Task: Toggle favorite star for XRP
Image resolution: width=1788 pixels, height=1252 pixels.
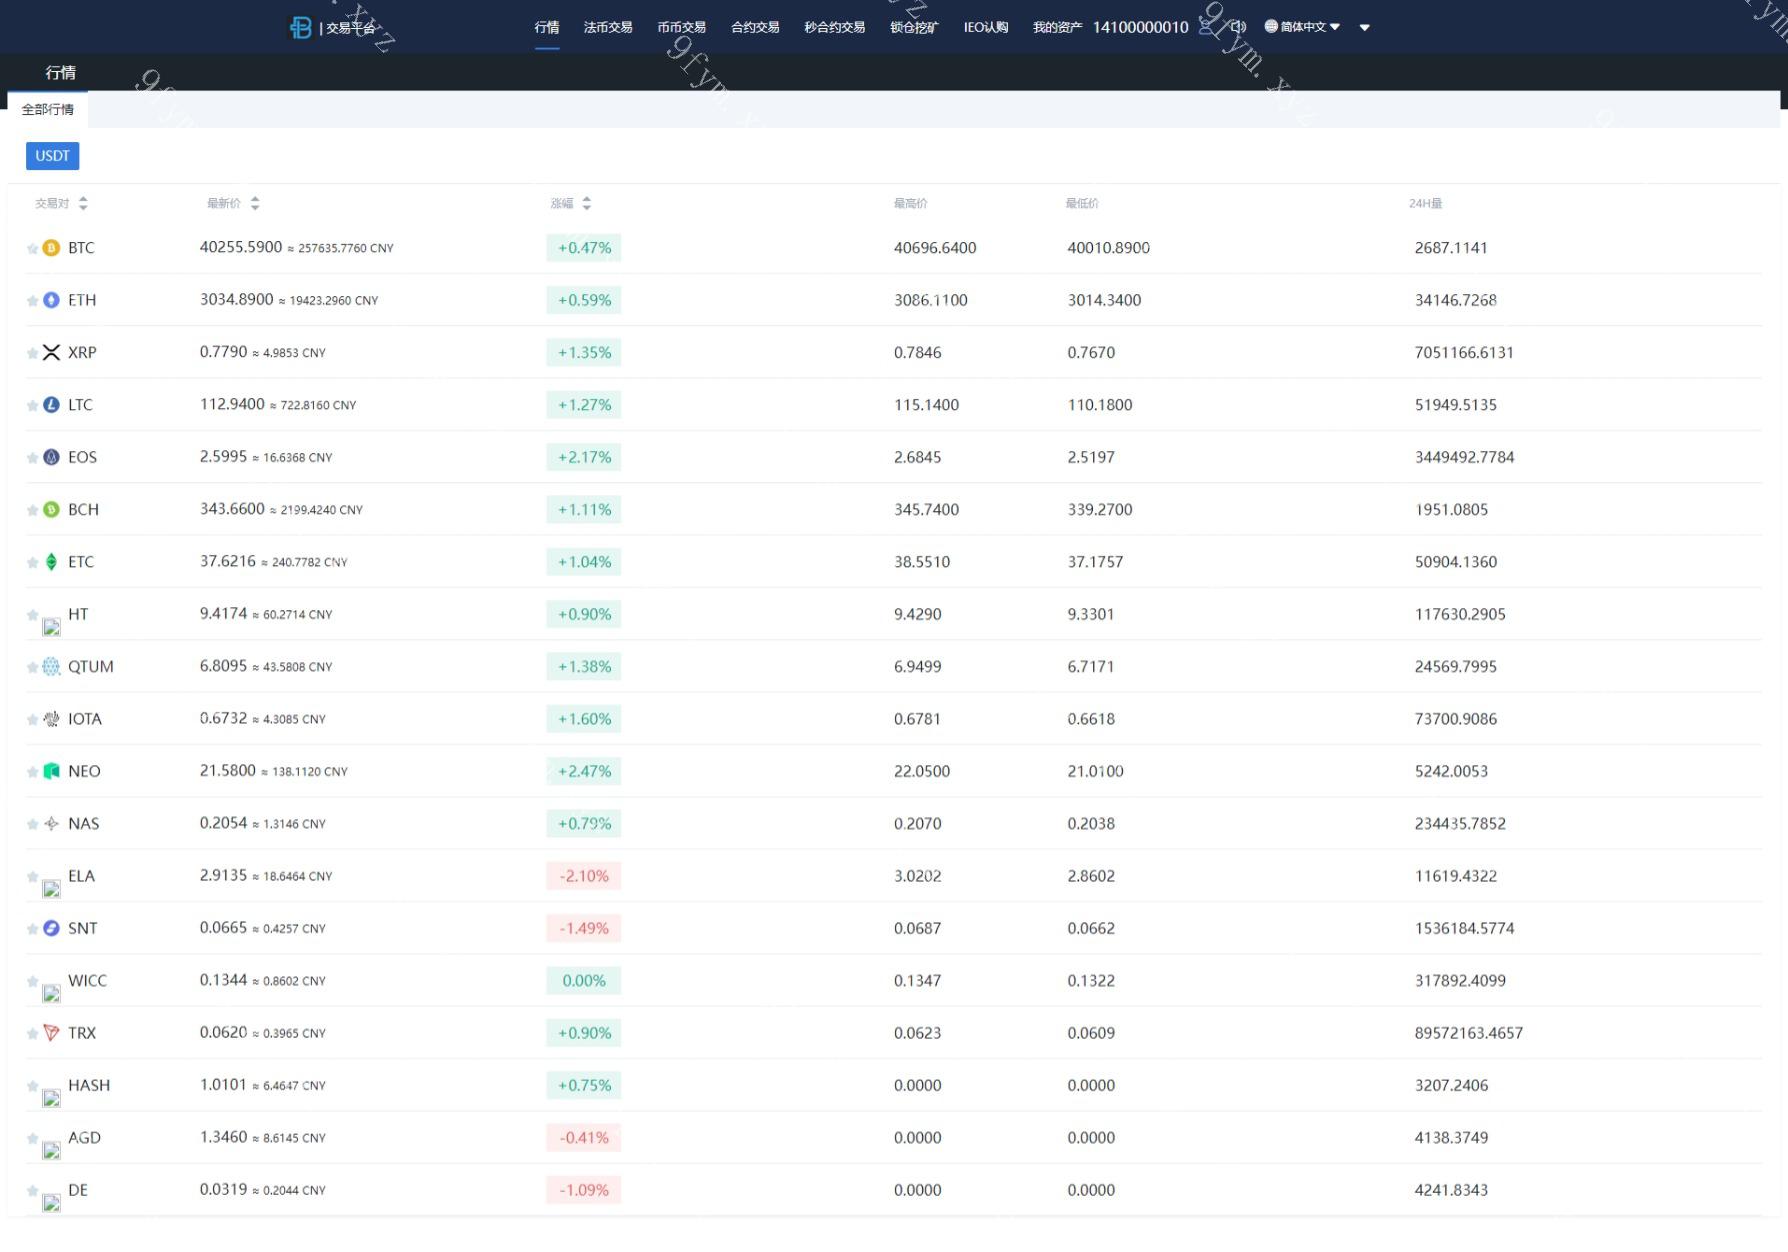Action: pos(32,353)
